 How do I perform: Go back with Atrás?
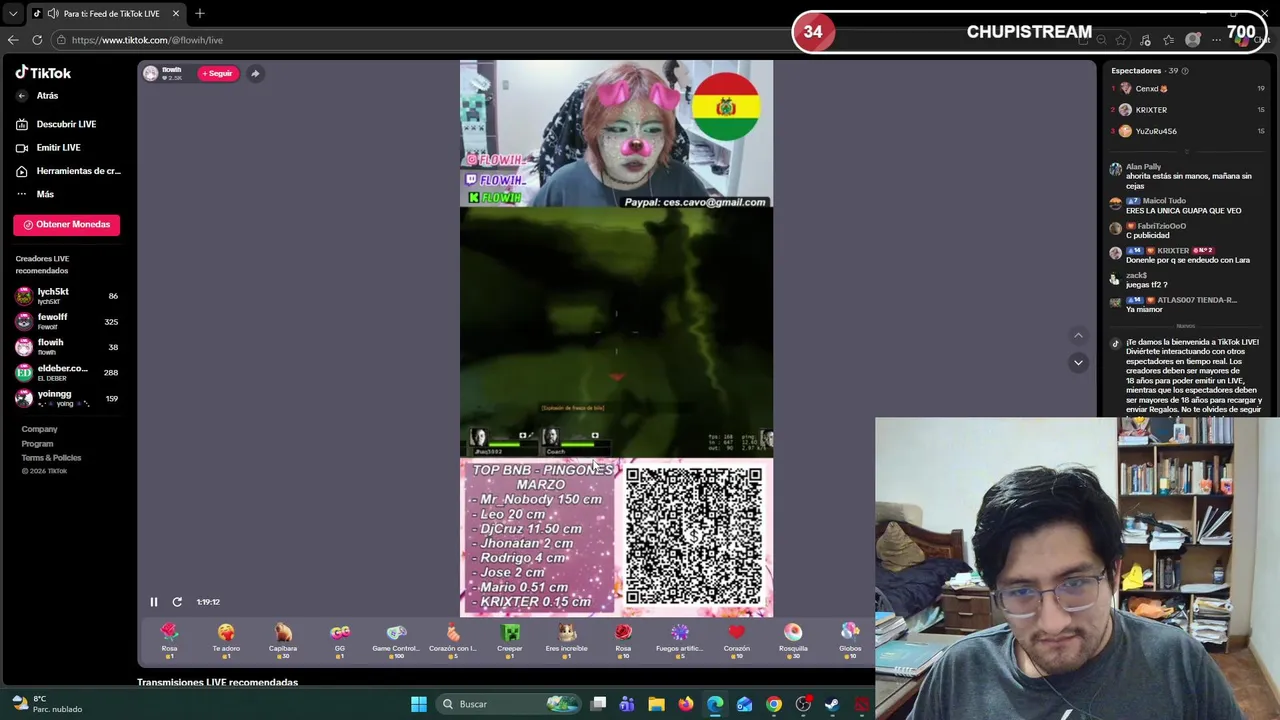38,96
